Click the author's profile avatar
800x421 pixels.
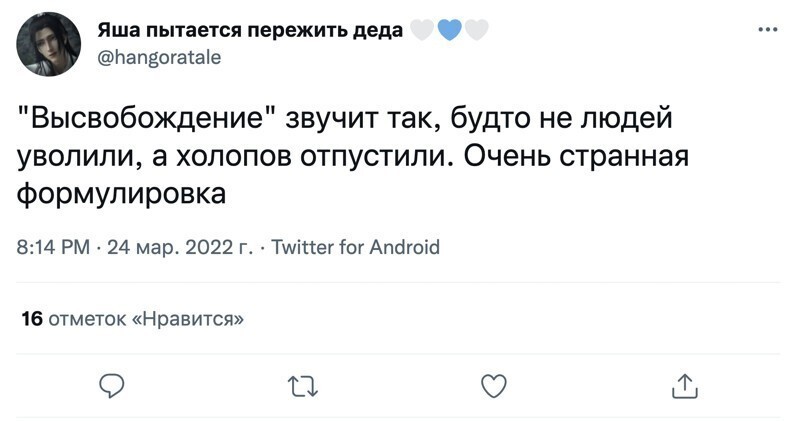pos(49,43)
